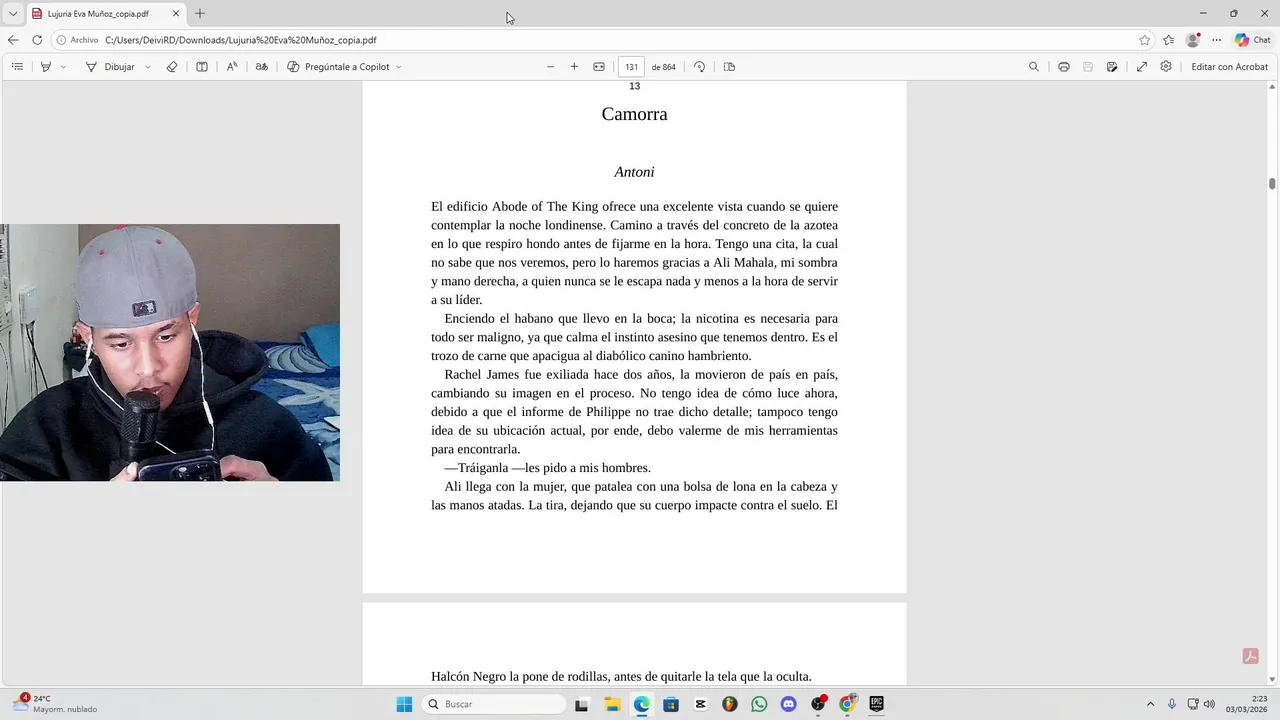Open the PDF search tool
Image resolution: width=1280 pixels, height=720 pixels.
1034,67
